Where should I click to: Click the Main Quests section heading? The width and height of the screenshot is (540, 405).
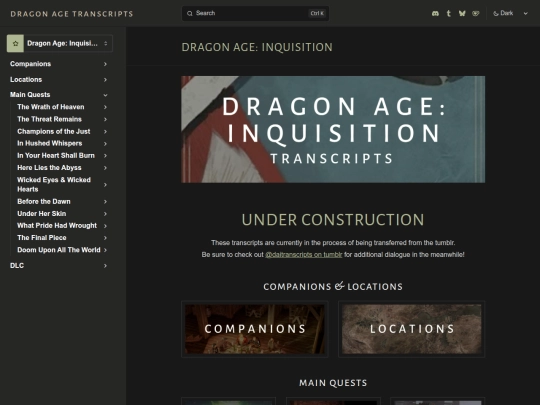coord(333,383)
